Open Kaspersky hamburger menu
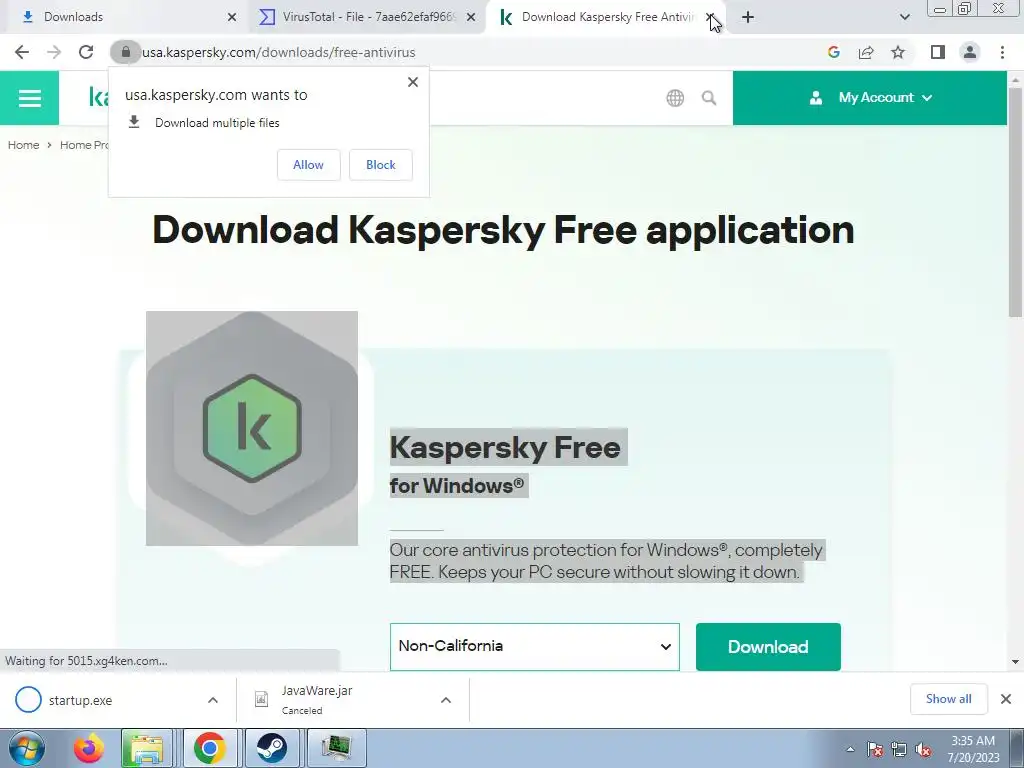This screenshot has width=1024, height=768. click(29, 98)
